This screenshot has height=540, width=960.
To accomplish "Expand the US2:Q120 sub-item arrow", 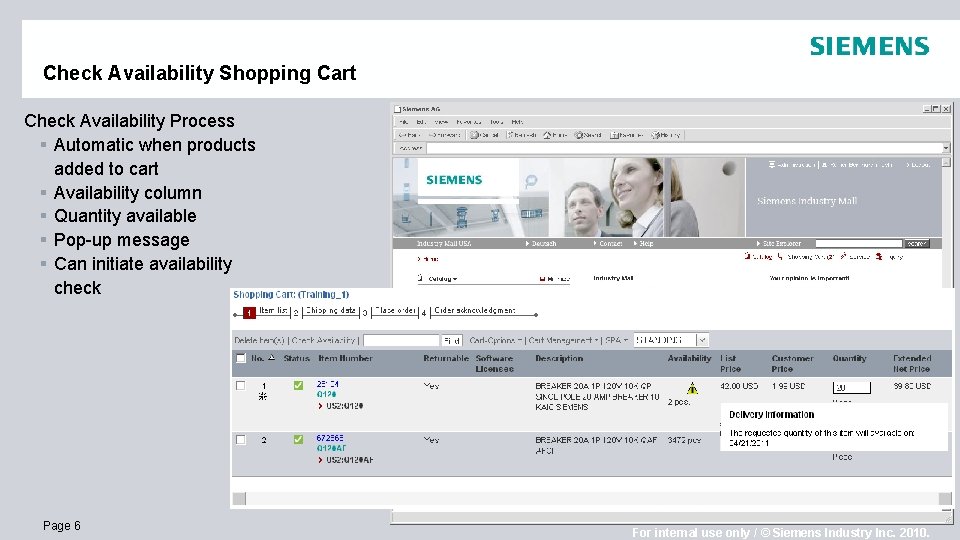I will click(320, 406).
